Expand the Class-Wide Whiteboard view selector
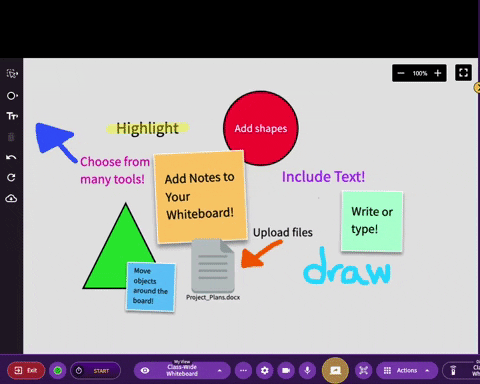Image resolution: width=480 pixels, height=384 pixels. (x=182, y=370)
